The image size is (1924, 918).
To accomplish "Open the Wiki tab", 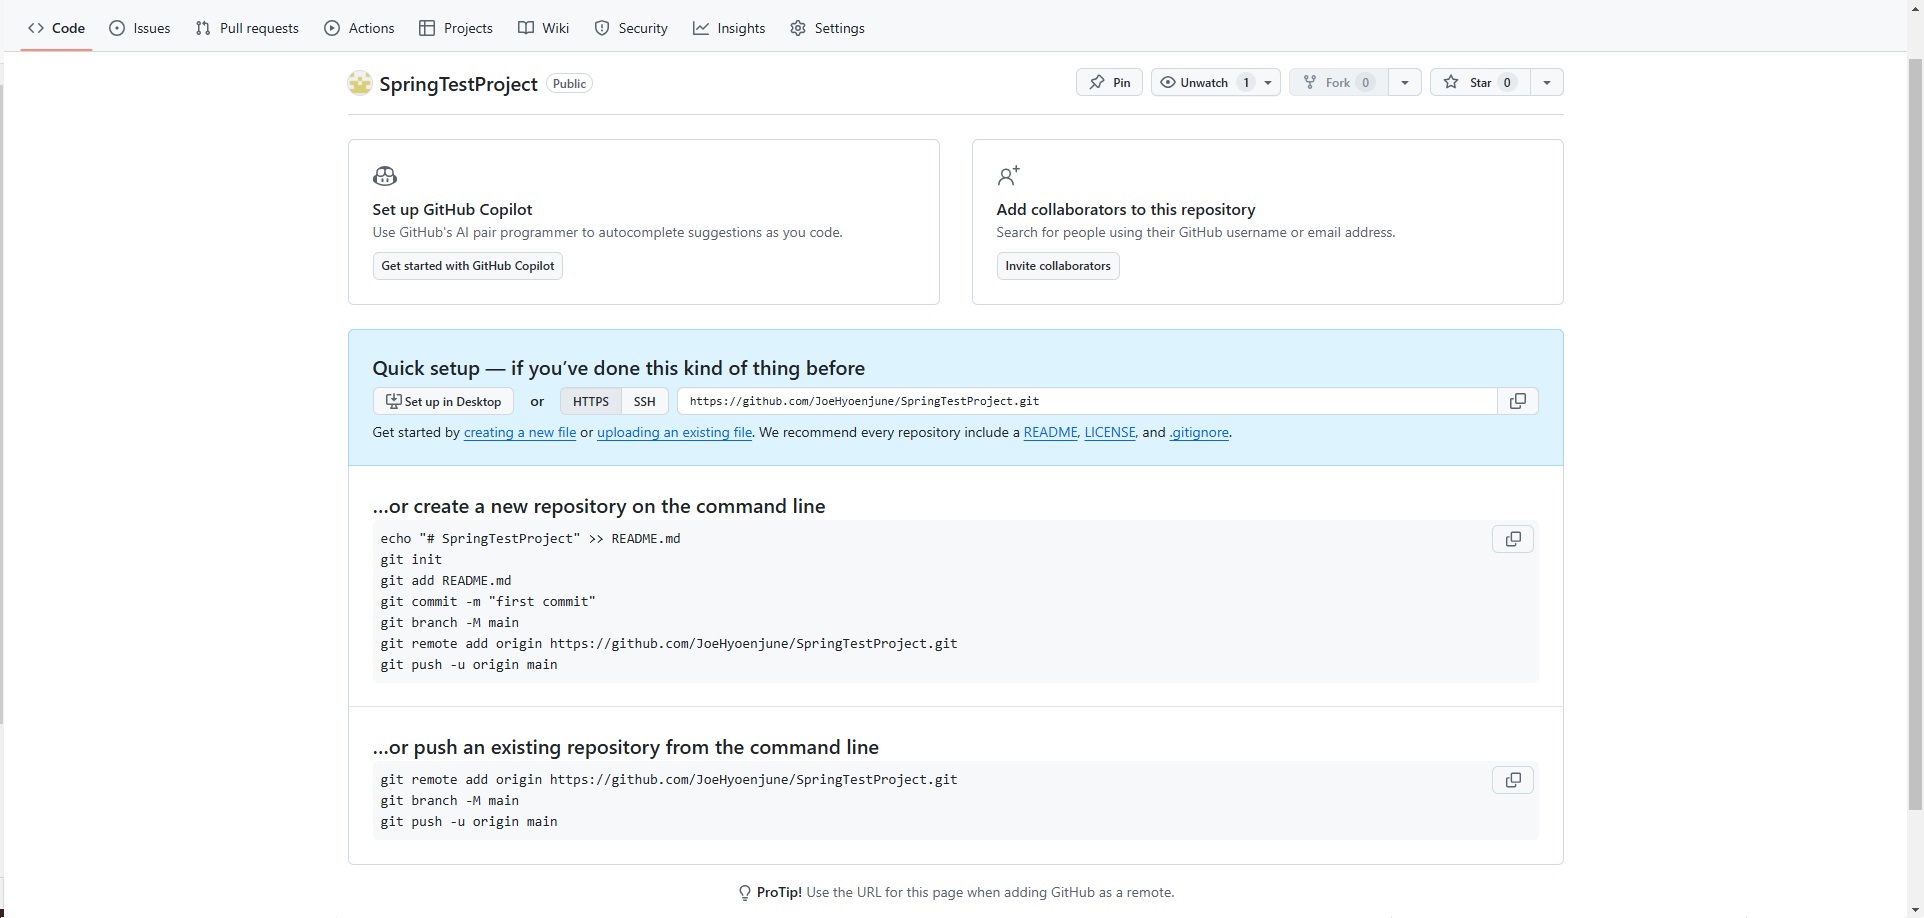I will click(544, 28).
